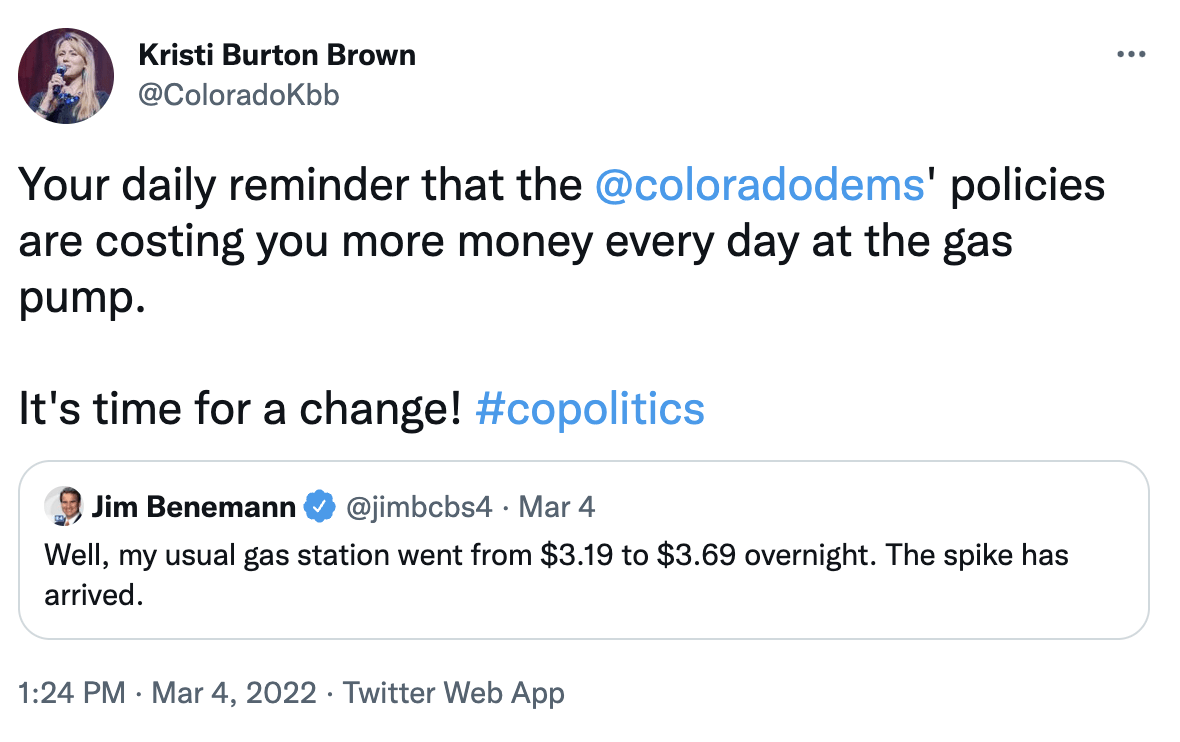Click Jim Benemann's avatar in quoted tweet
The width and height of the screenshot is (1180, 742).
62,507
